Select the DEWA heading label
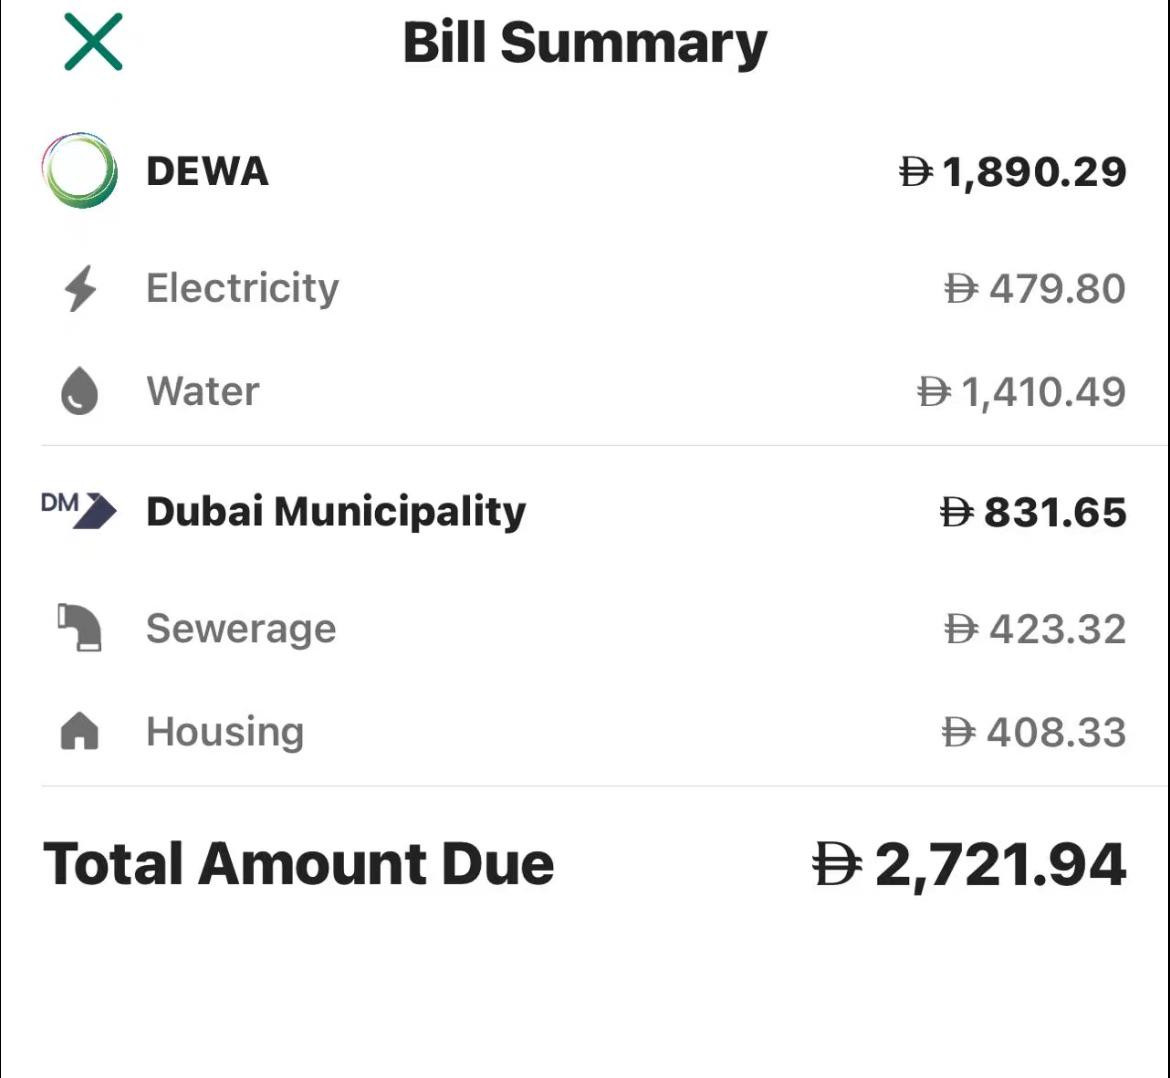This screenshot has height=1078, width=1170. (207, 172)
